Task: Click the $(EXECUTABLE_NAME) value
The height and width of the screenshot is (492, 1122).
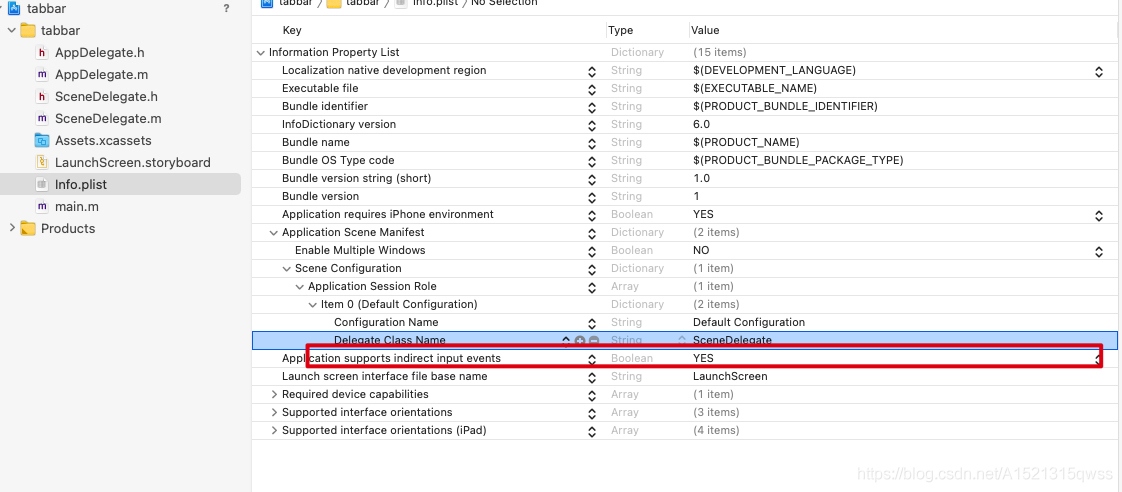Action: click(754, 88)
